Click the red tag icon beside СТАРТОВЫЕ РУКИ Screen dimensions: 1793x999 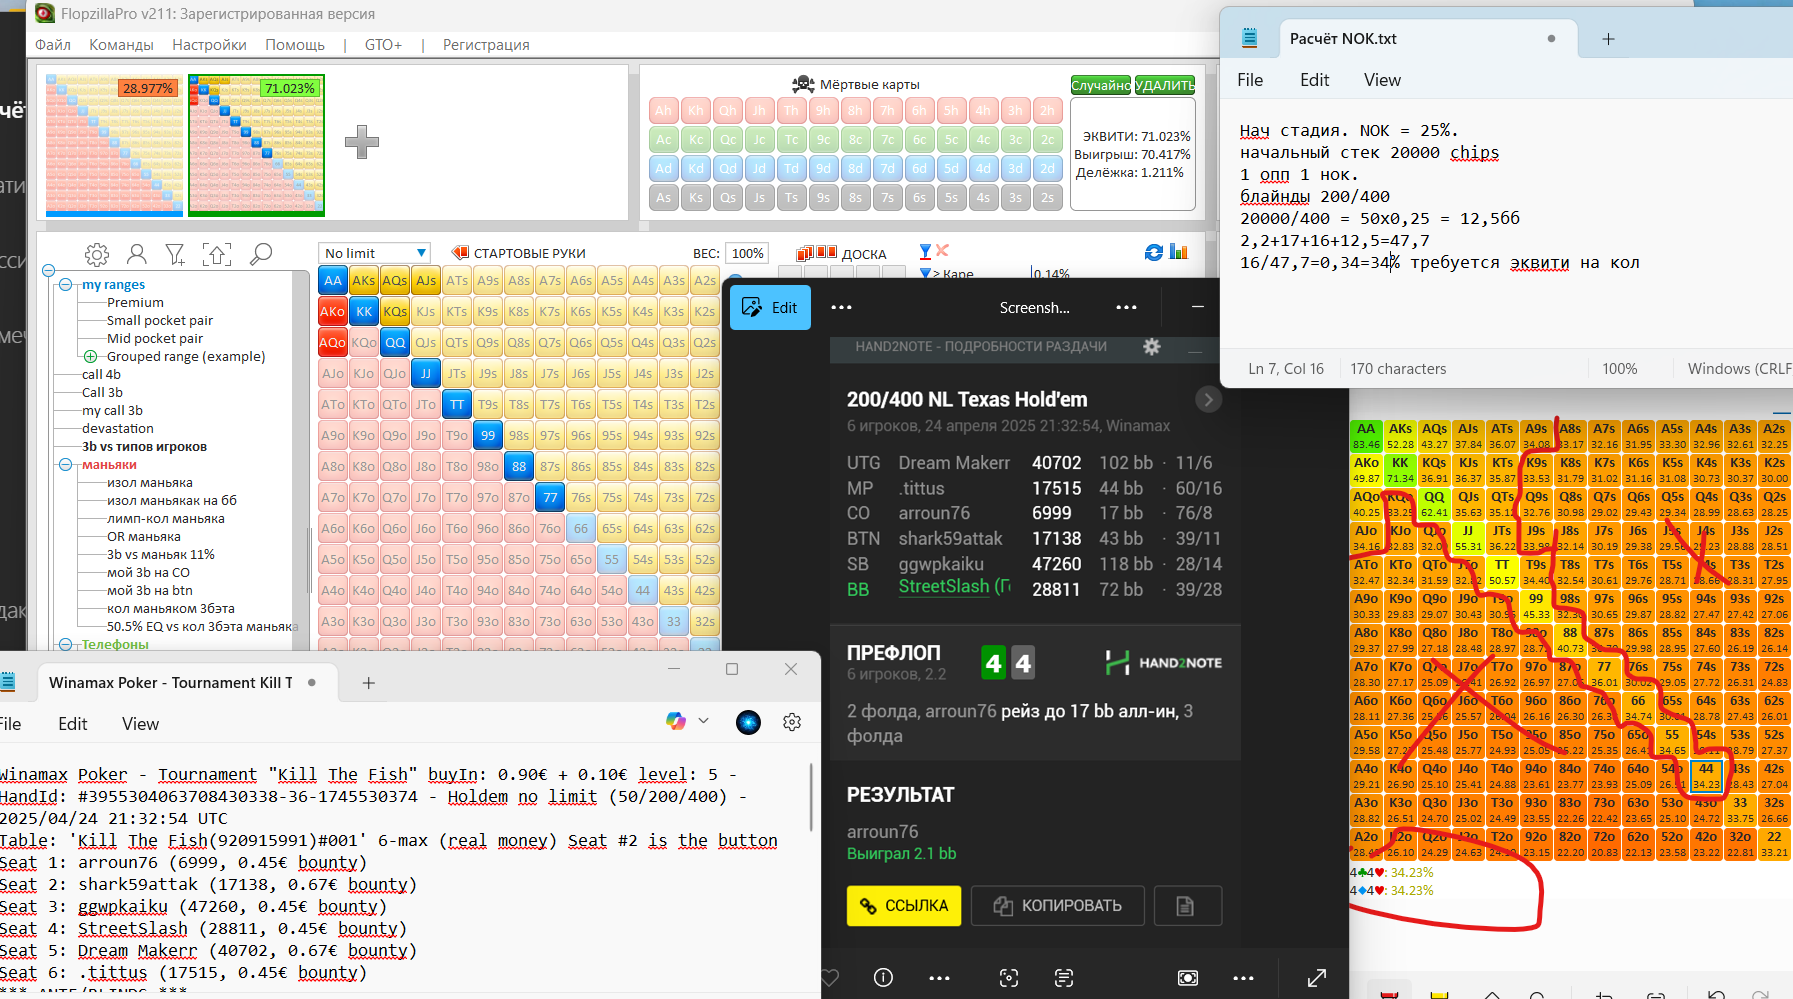click(460, 253)
